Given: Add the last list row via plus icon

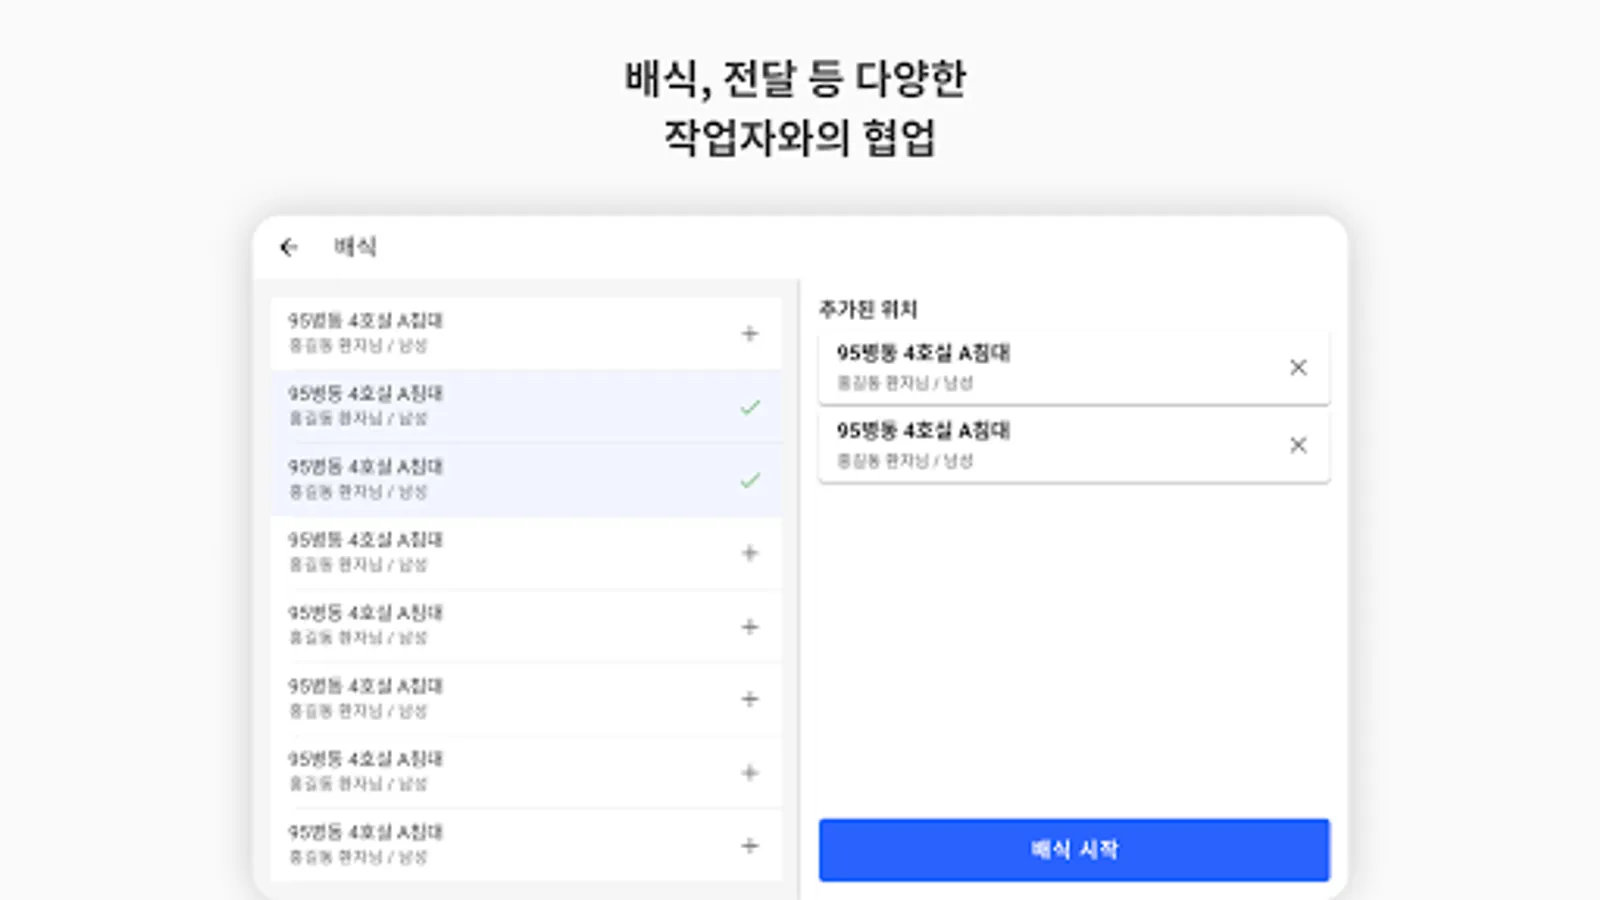Looking at the screenshot, I should click(750, 846).
